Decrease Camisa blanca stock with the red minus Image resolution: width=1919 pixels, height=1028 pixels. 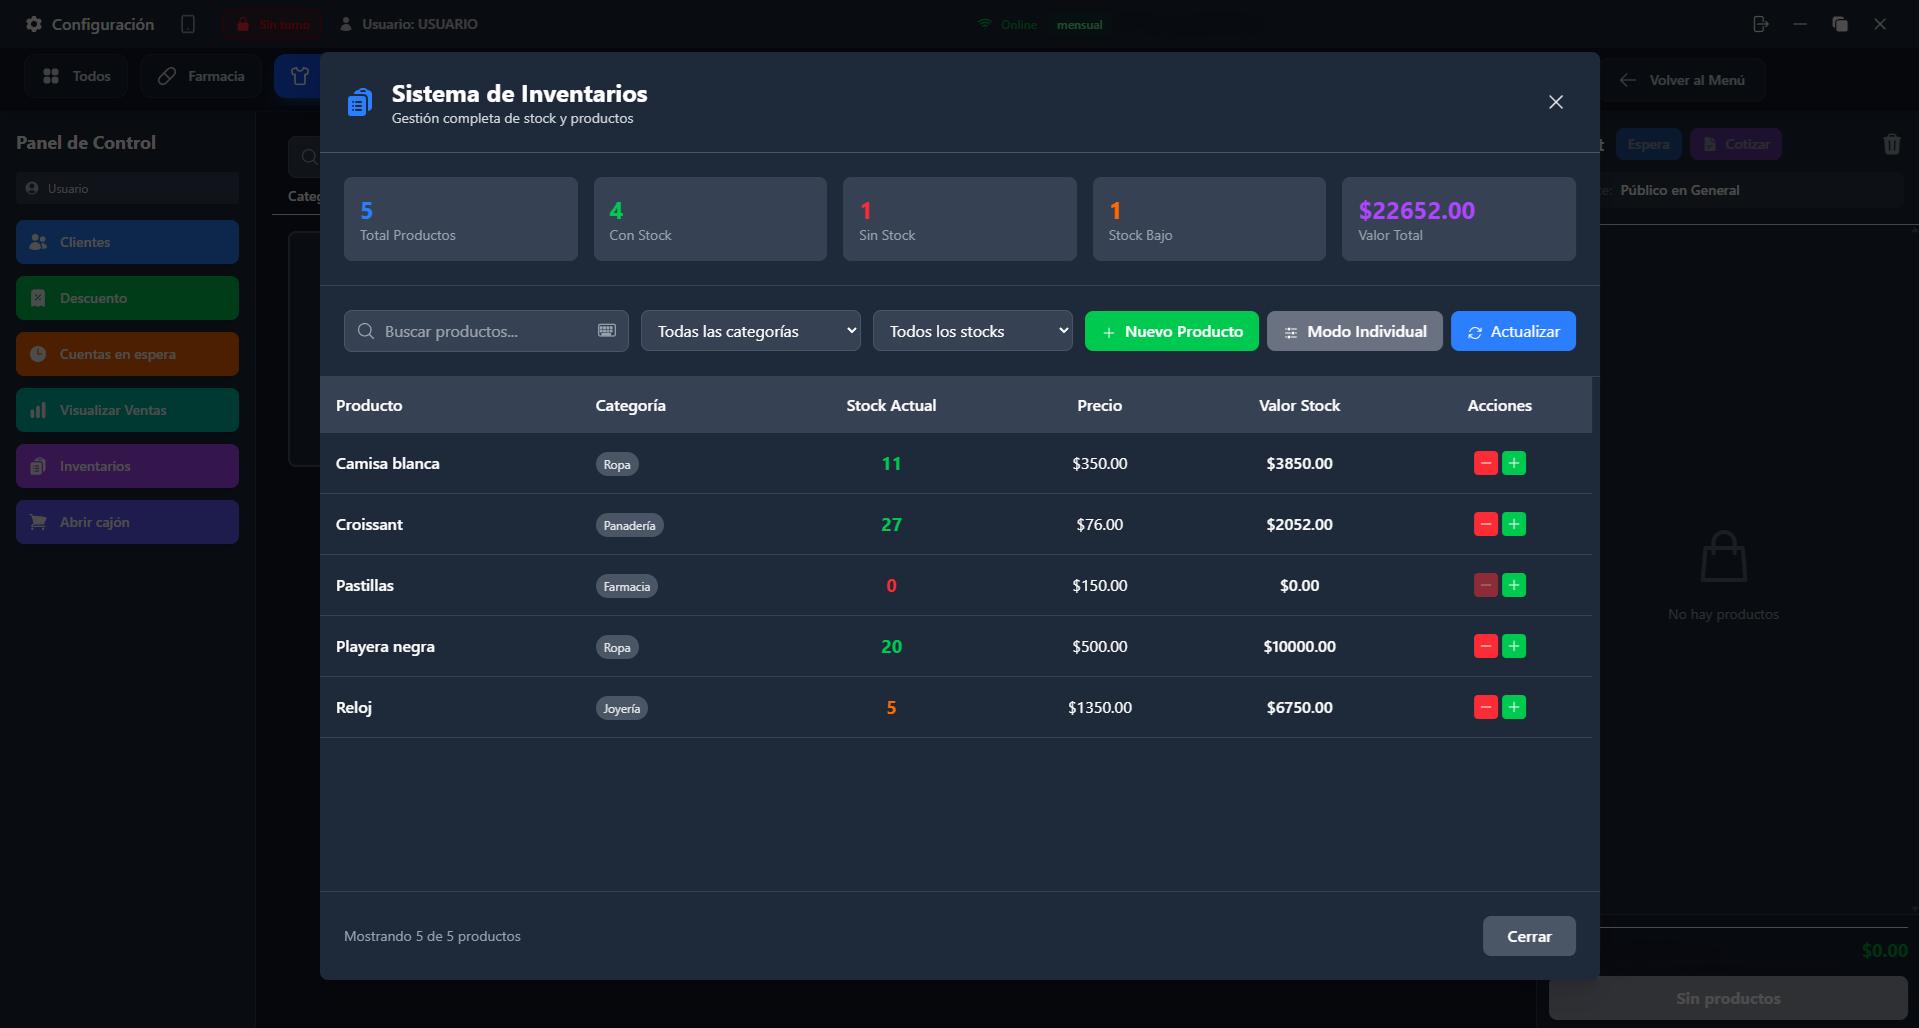coord(1485,463)
